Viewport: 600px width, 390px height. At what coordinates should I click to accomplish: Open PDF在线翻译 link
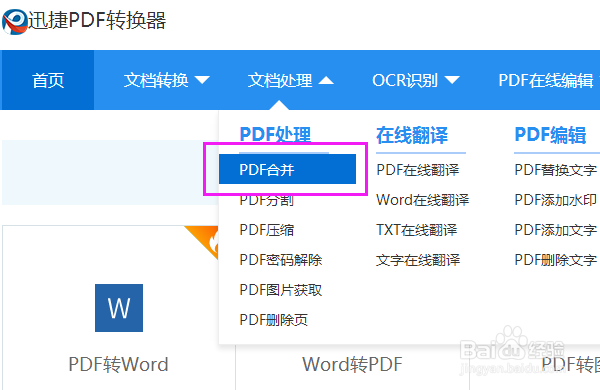[x=418, y=170]
